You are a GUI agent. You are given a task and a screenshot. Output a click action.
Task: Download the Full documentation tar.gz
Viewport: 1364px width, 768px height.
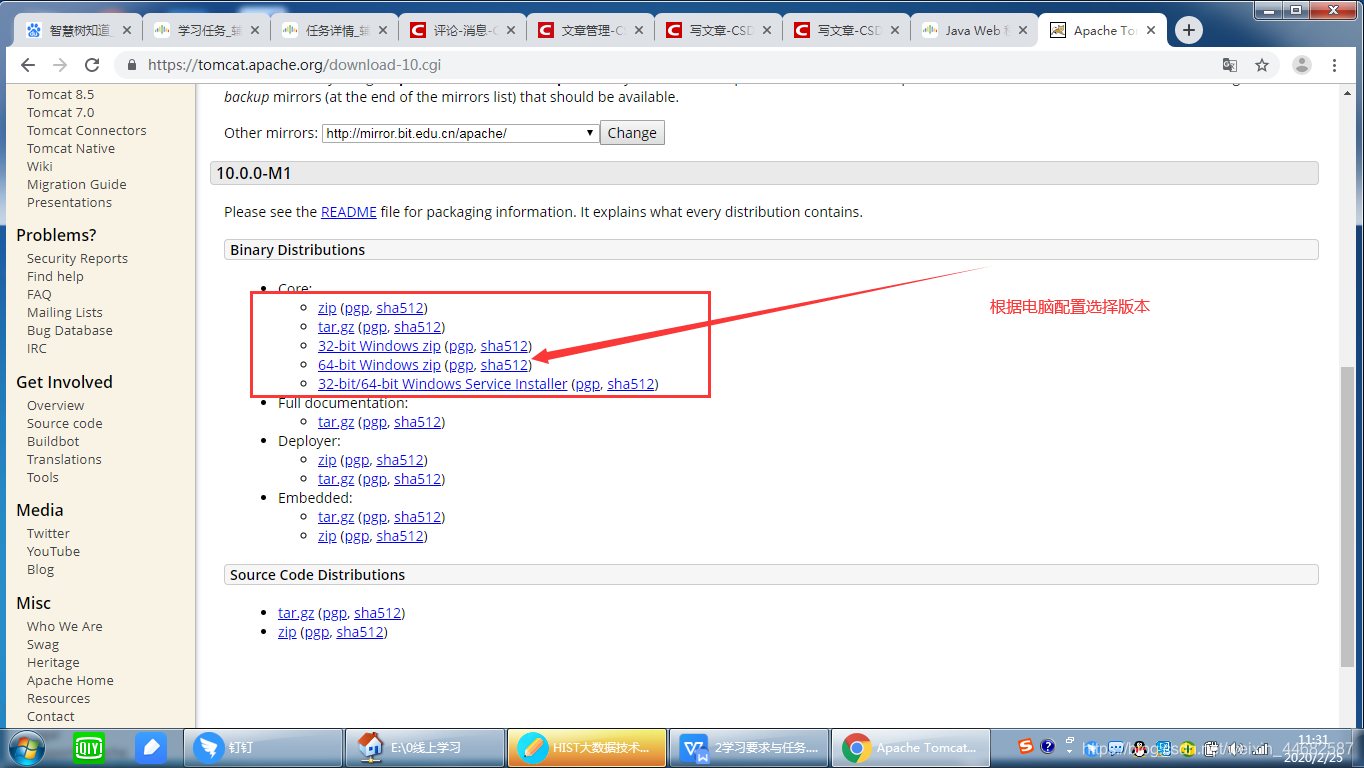(x=336, y=422)
